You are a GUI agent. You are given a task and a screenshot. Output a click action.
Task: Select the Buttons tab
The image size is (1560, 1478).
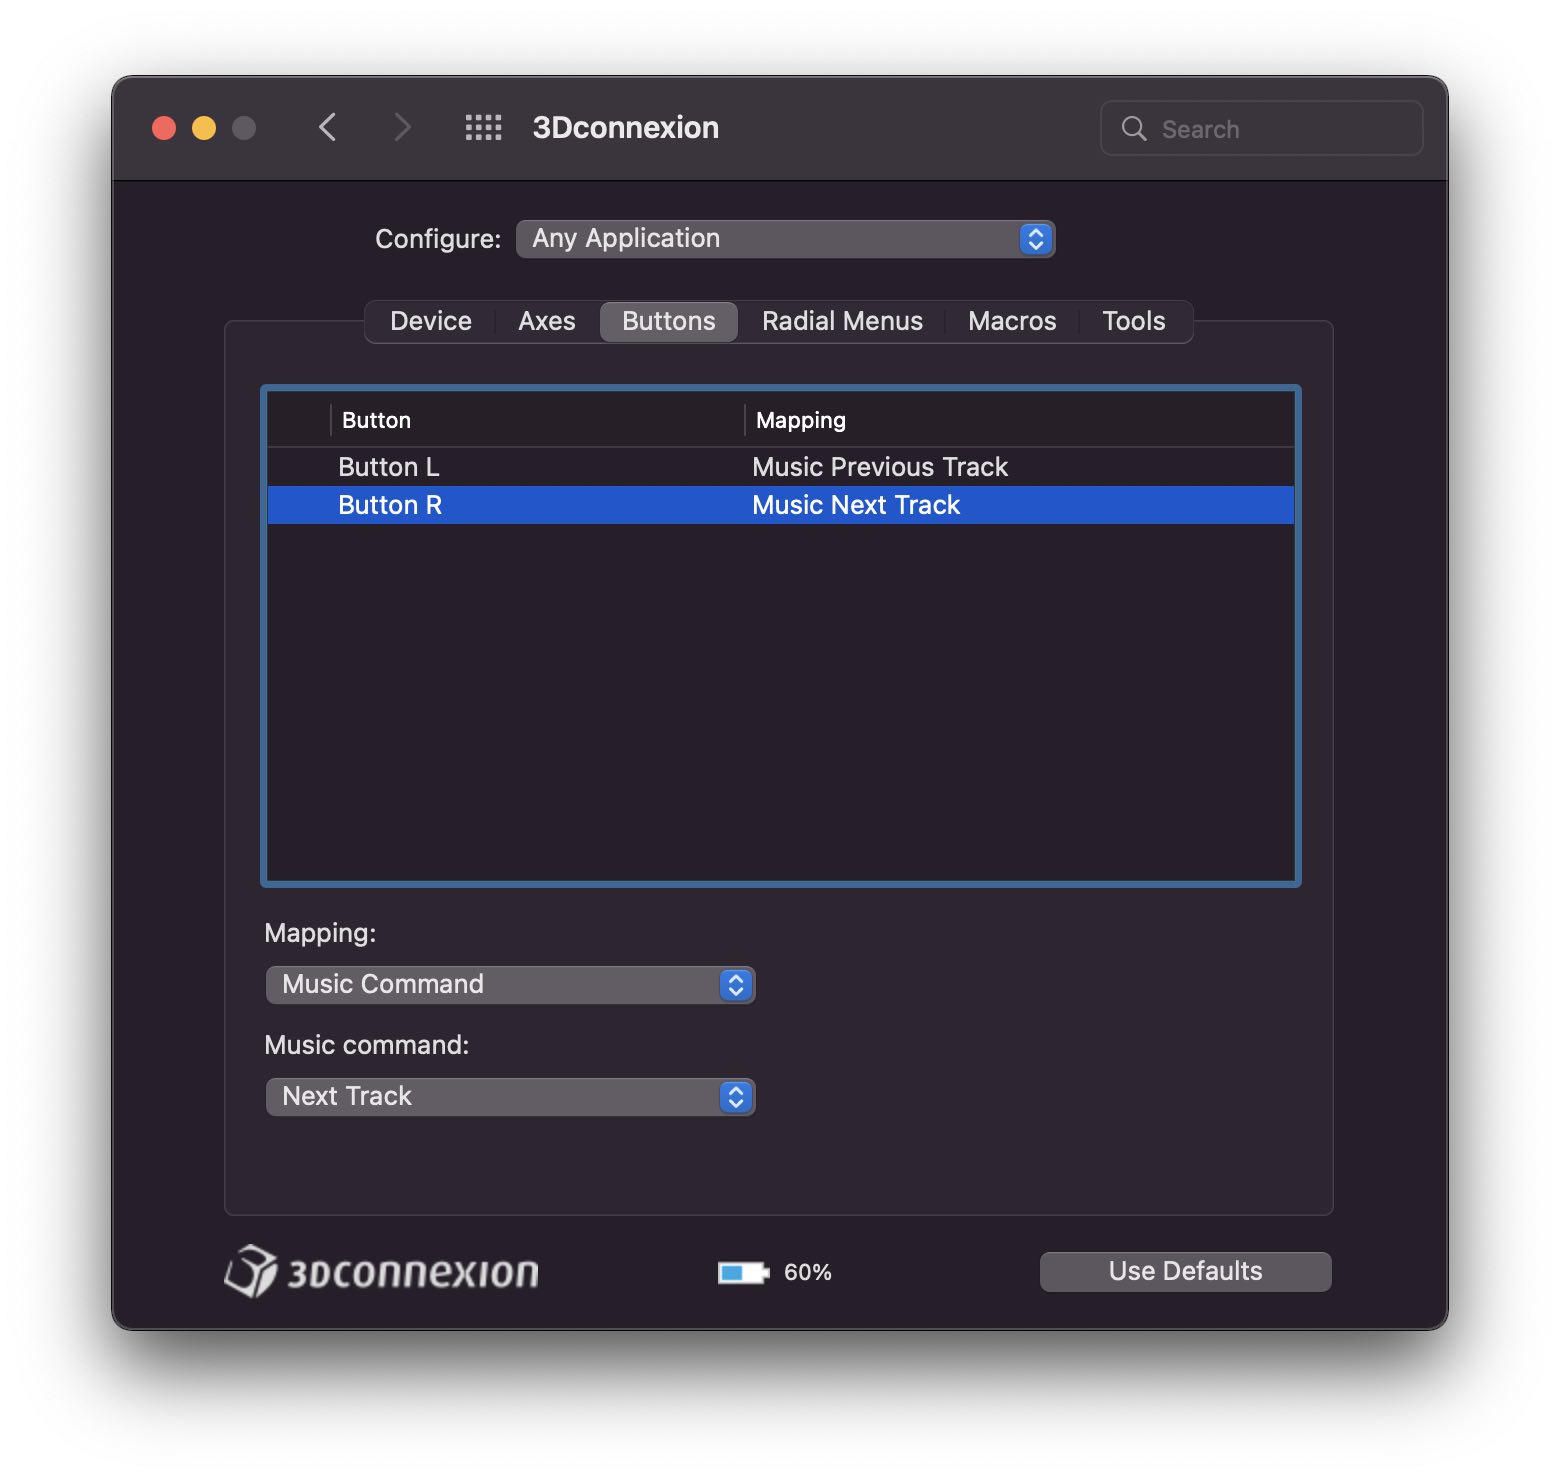[x=669, y=321]
